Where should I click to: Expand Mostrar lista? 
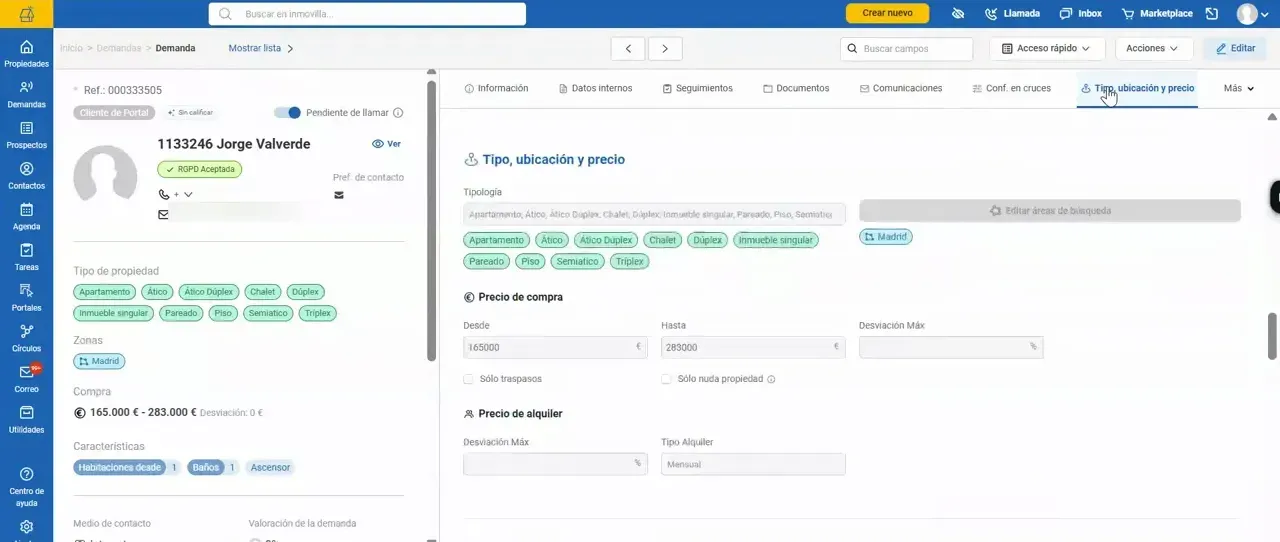point(261,48)
